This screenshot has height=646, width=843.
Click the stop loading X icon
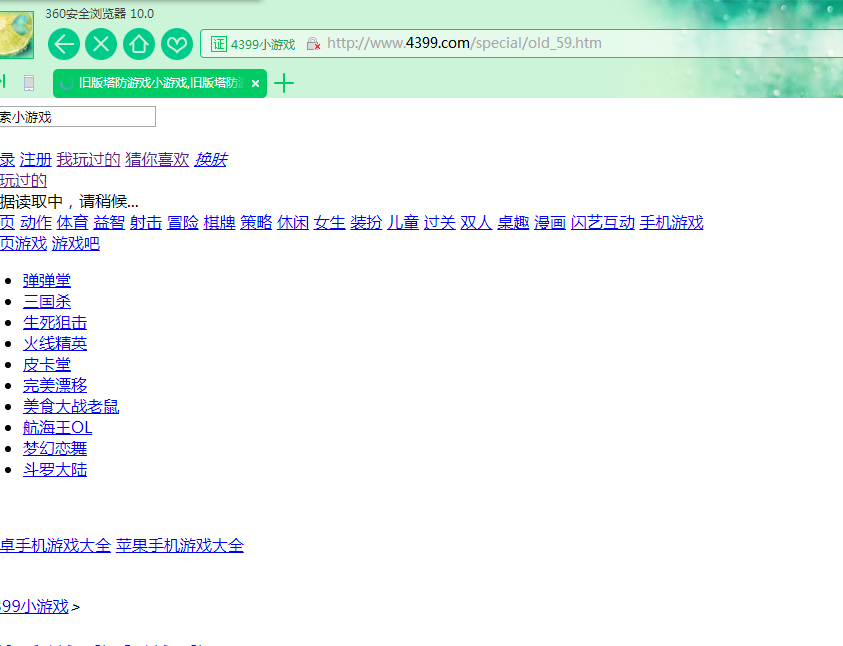coord(101,44)
